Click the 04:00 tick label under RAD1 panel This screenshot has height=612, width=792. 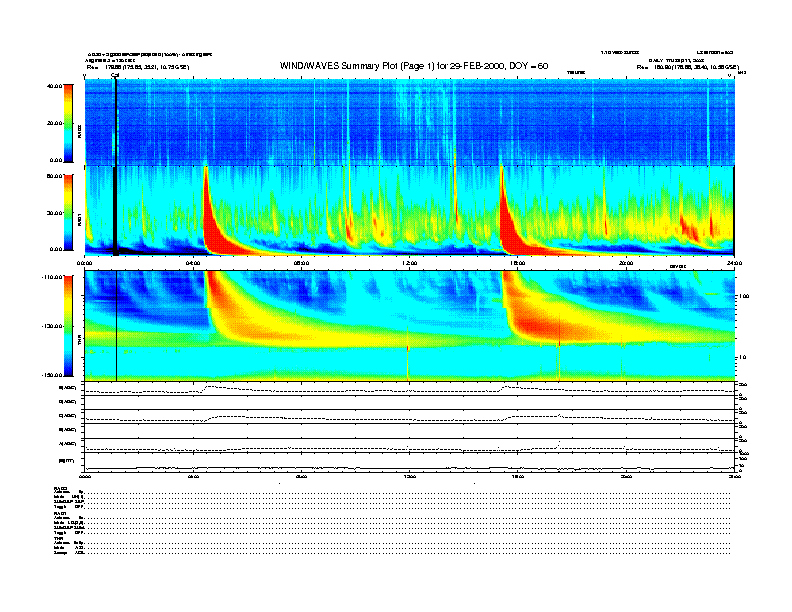[193, 263]
